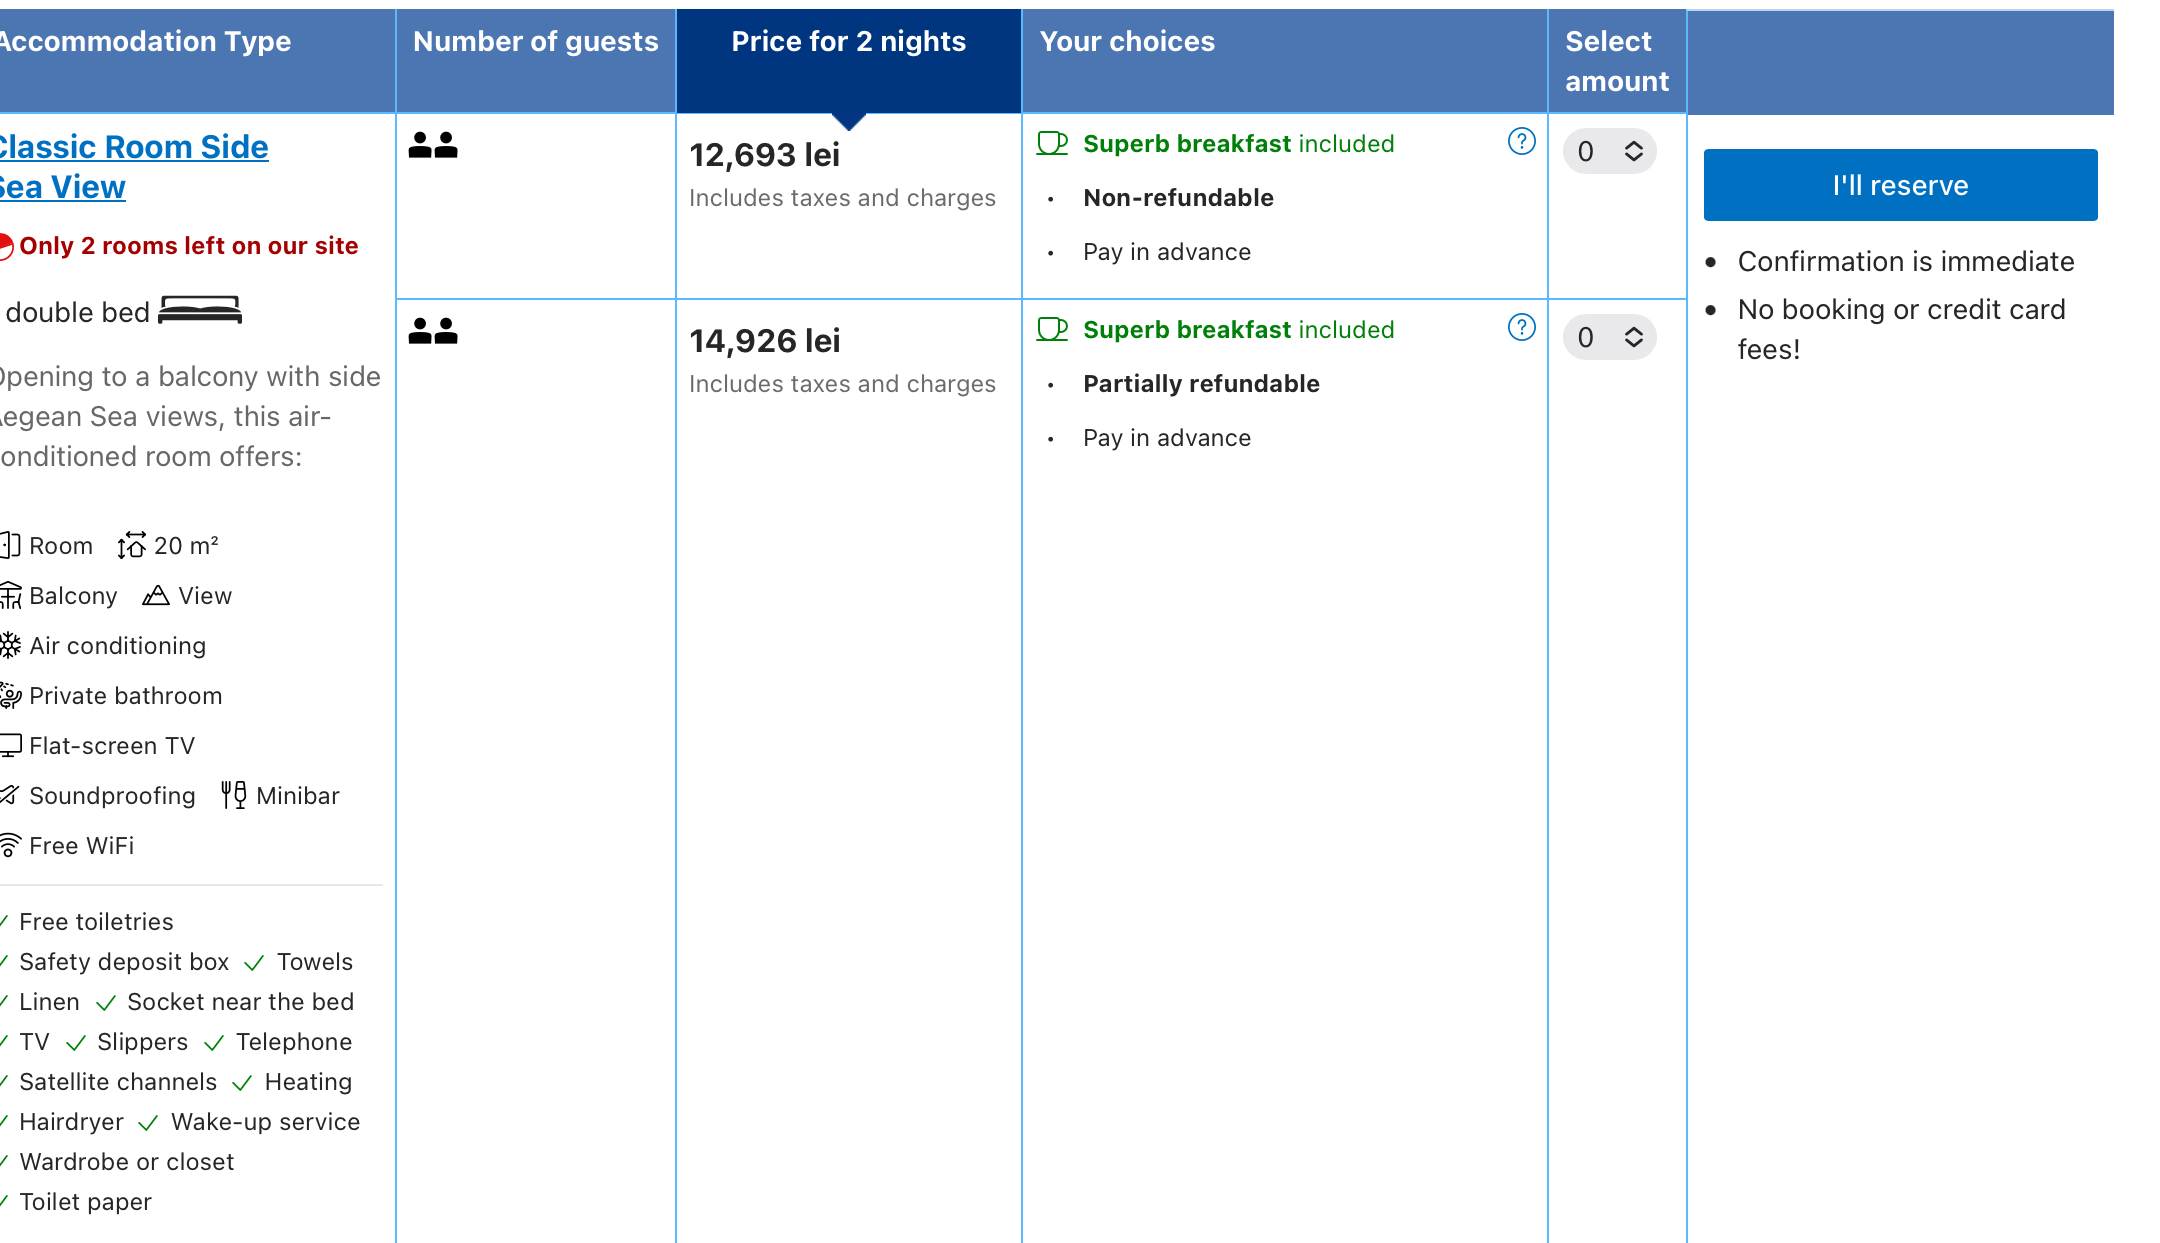This screenshot has height=1243, width=2160.
Task: Click Superb breakfast included in second option
Action: 1238,330
